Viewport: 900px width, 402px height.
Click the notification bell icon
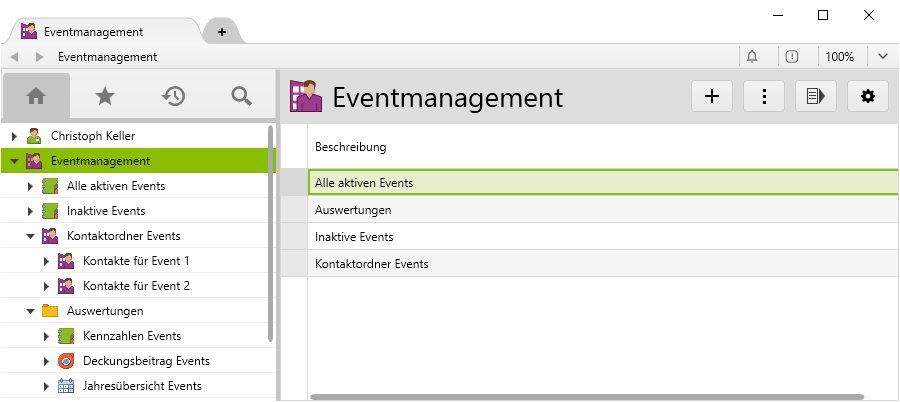752,57
